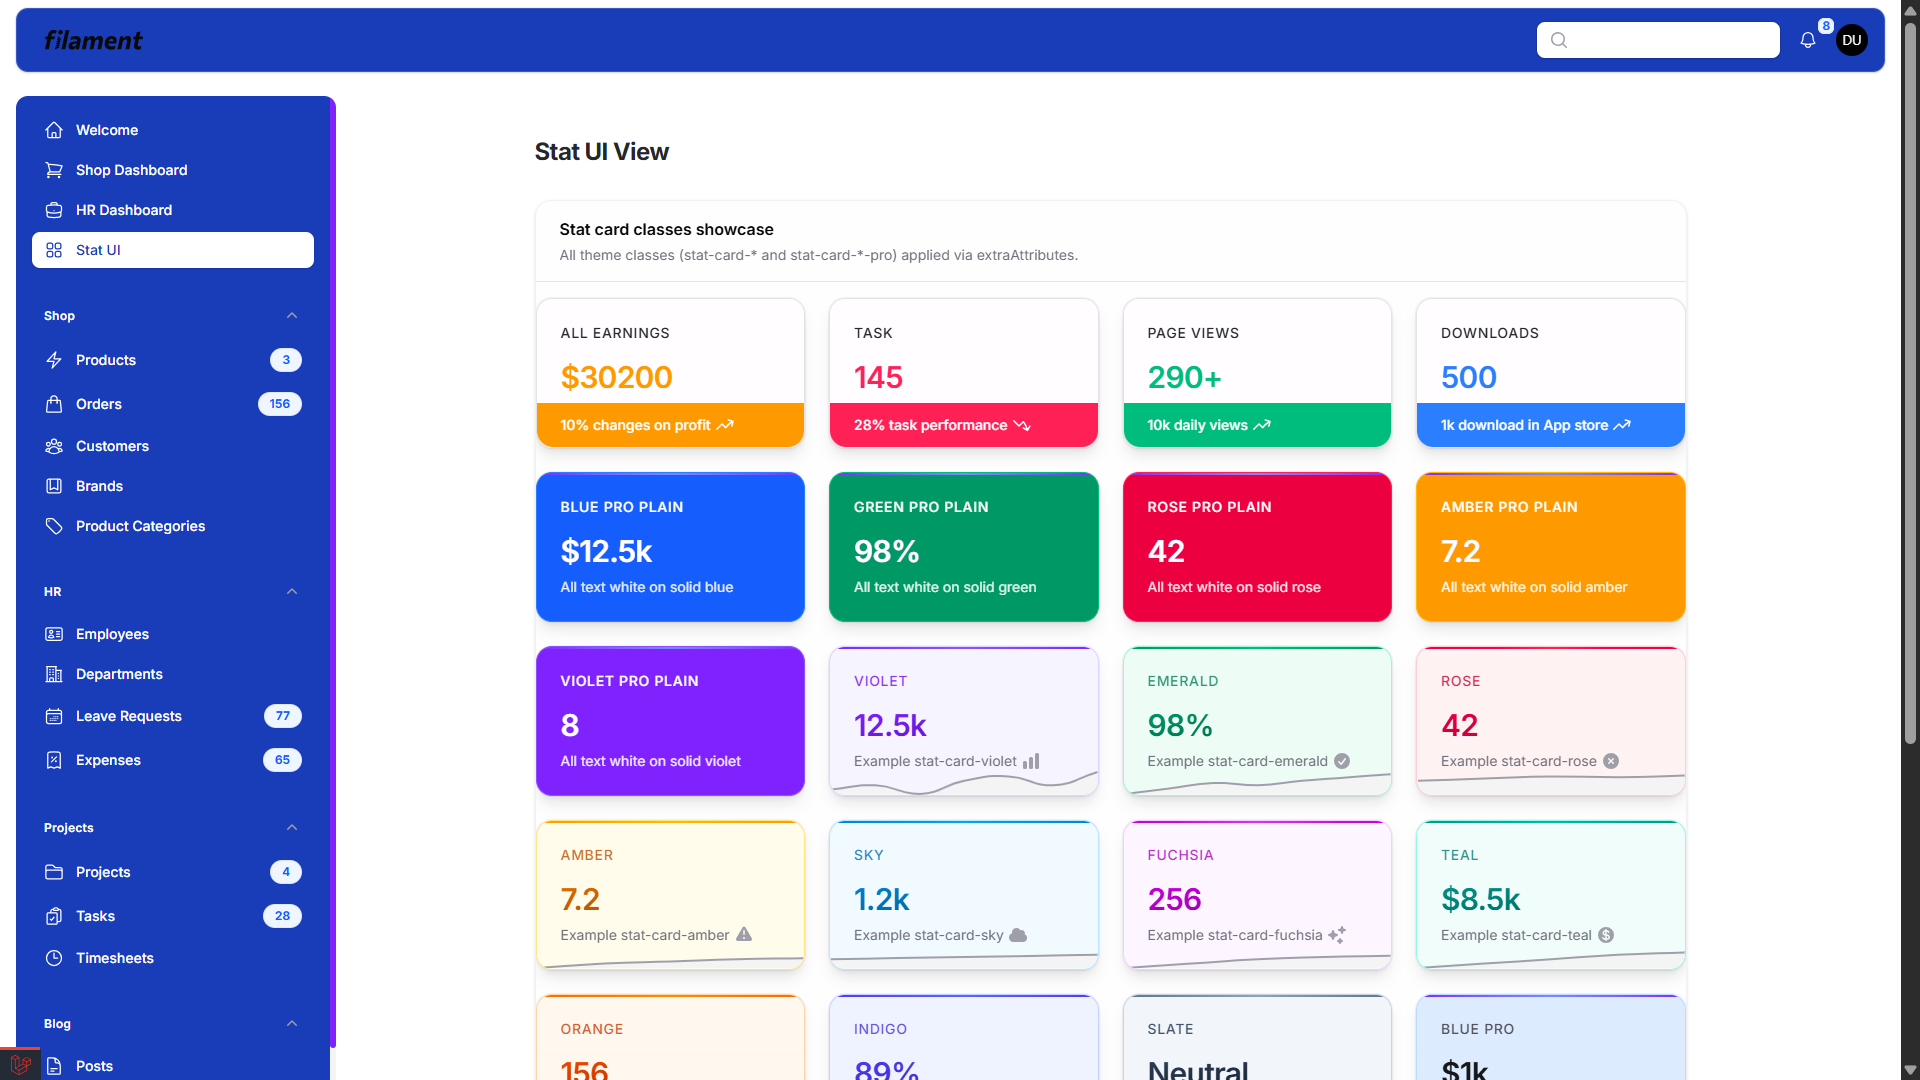The width and height of the screenshot is (1920, 1080).
Task: Open Leave Requests page
Action: [173, 716]
